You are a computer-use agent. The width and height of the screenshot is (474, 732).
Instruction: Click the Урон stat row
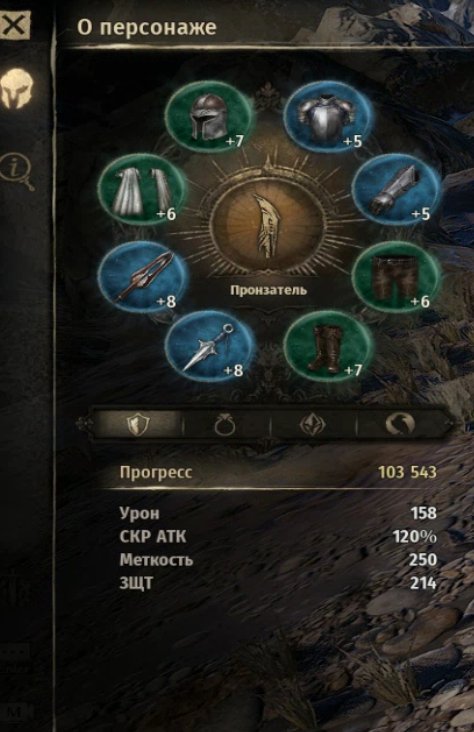click(278, 513)
